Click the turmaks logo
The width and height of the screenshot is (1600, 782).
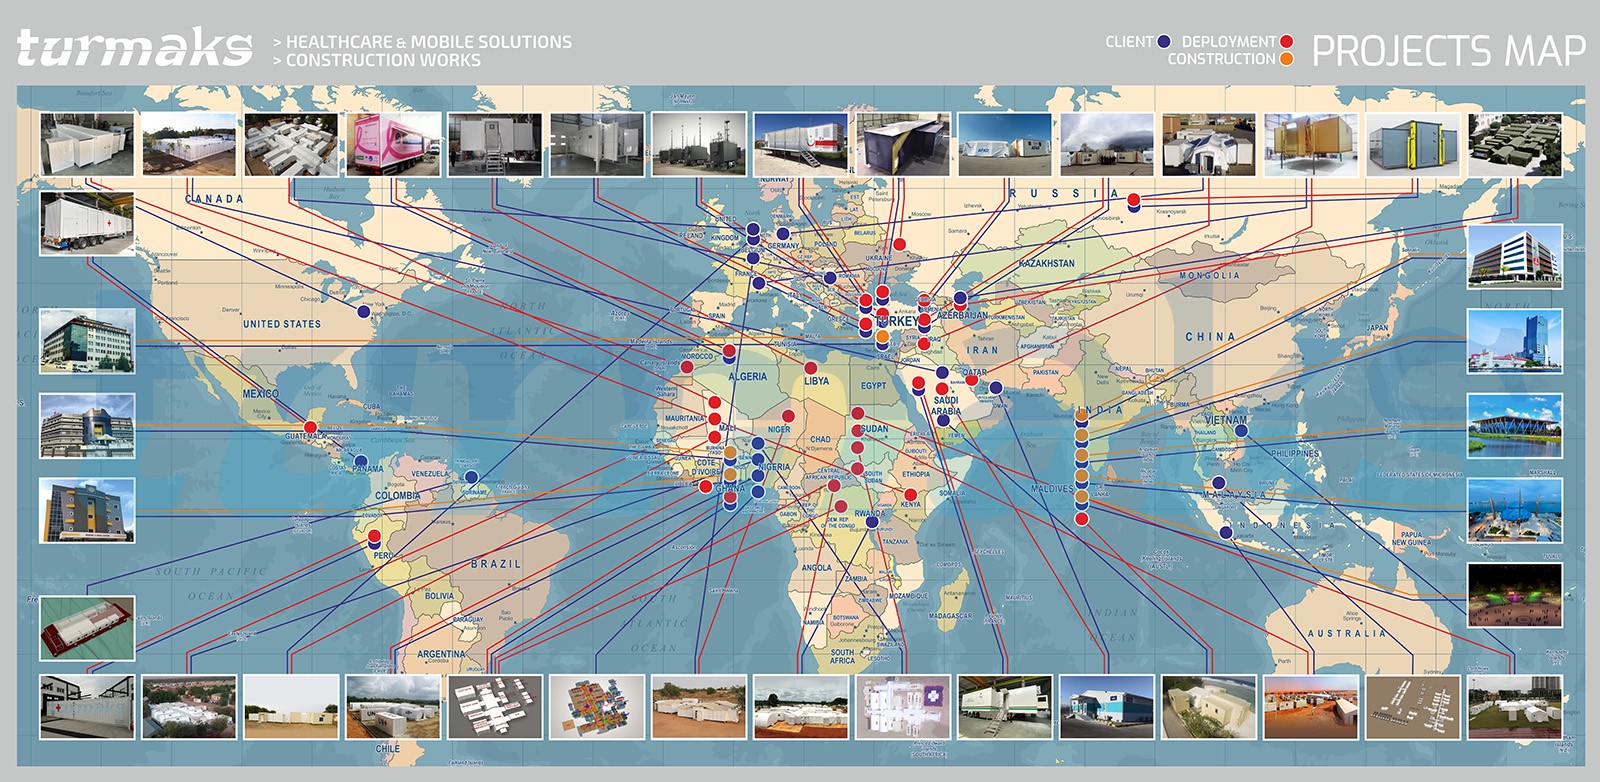point(134,48)
